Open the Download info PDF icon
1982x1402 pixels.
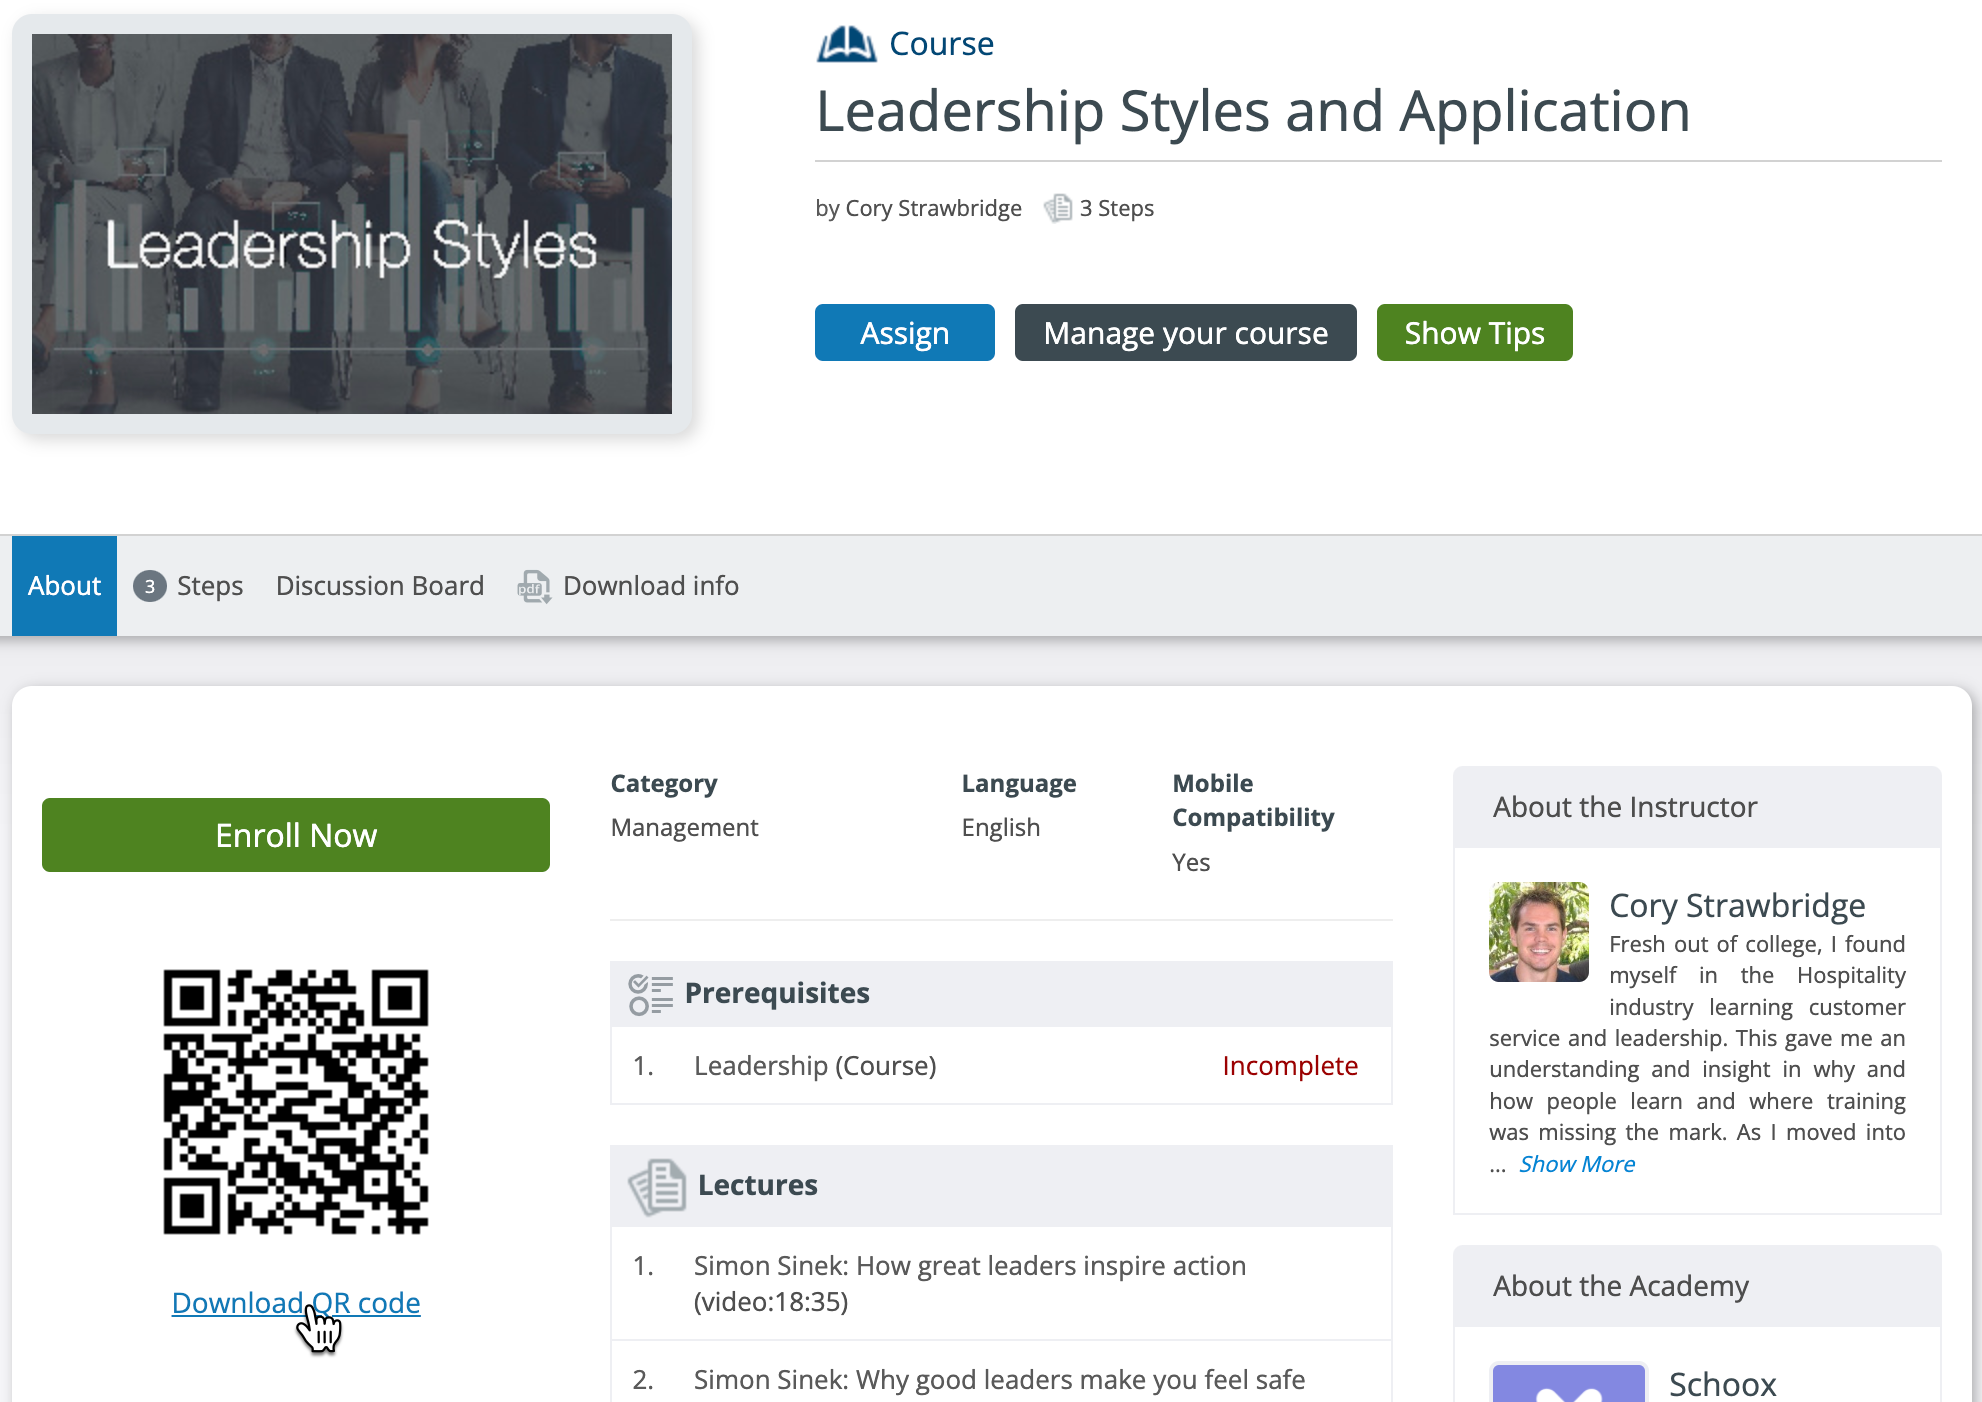pyautogui.click(x=533, y=586)
